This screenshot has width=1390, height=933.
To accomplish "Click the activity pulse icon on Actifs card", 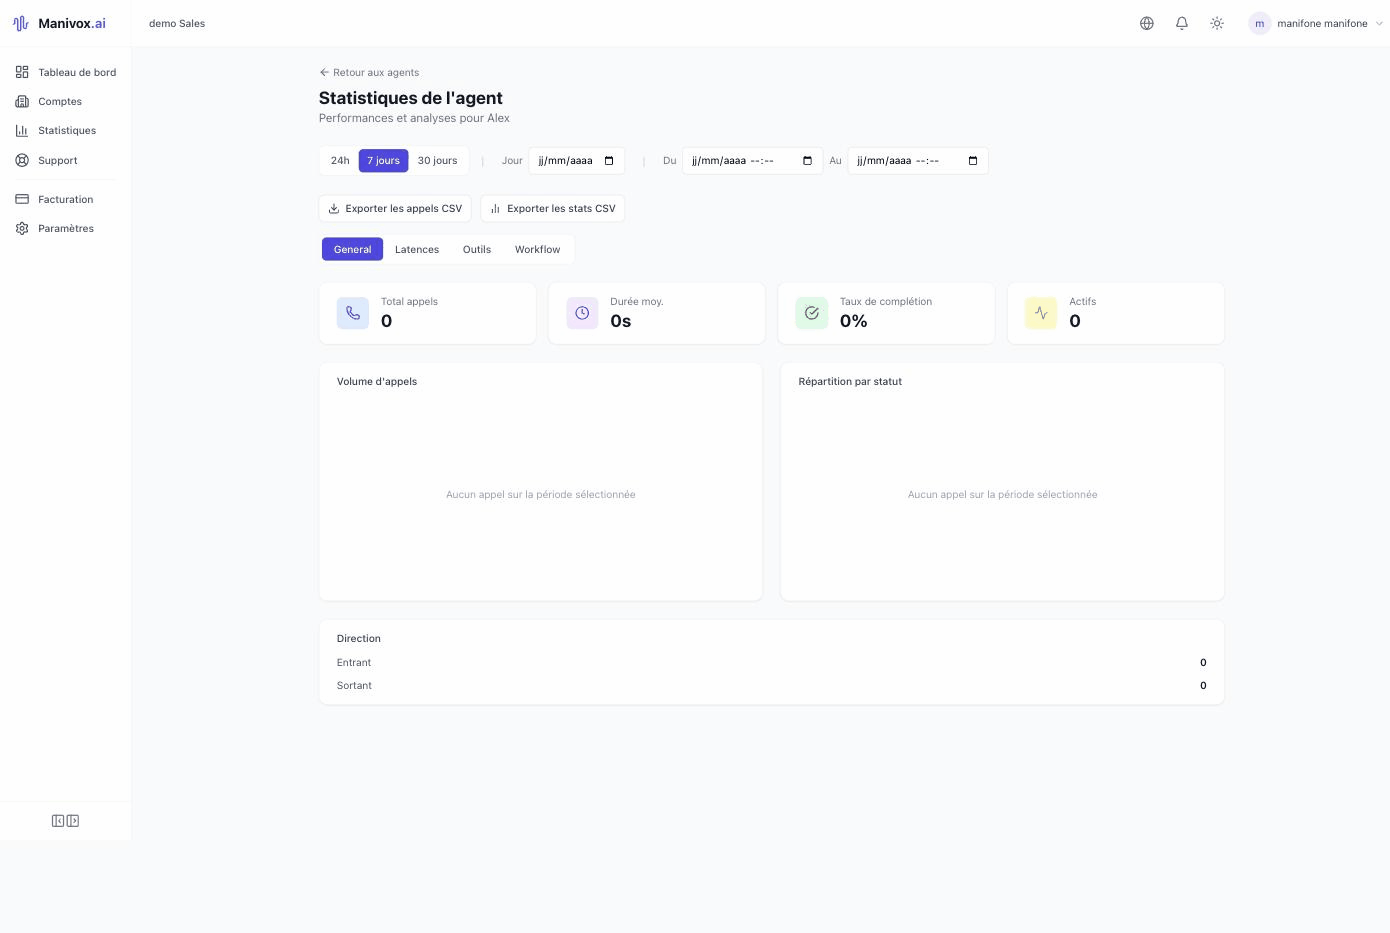I will [1041, 313].
